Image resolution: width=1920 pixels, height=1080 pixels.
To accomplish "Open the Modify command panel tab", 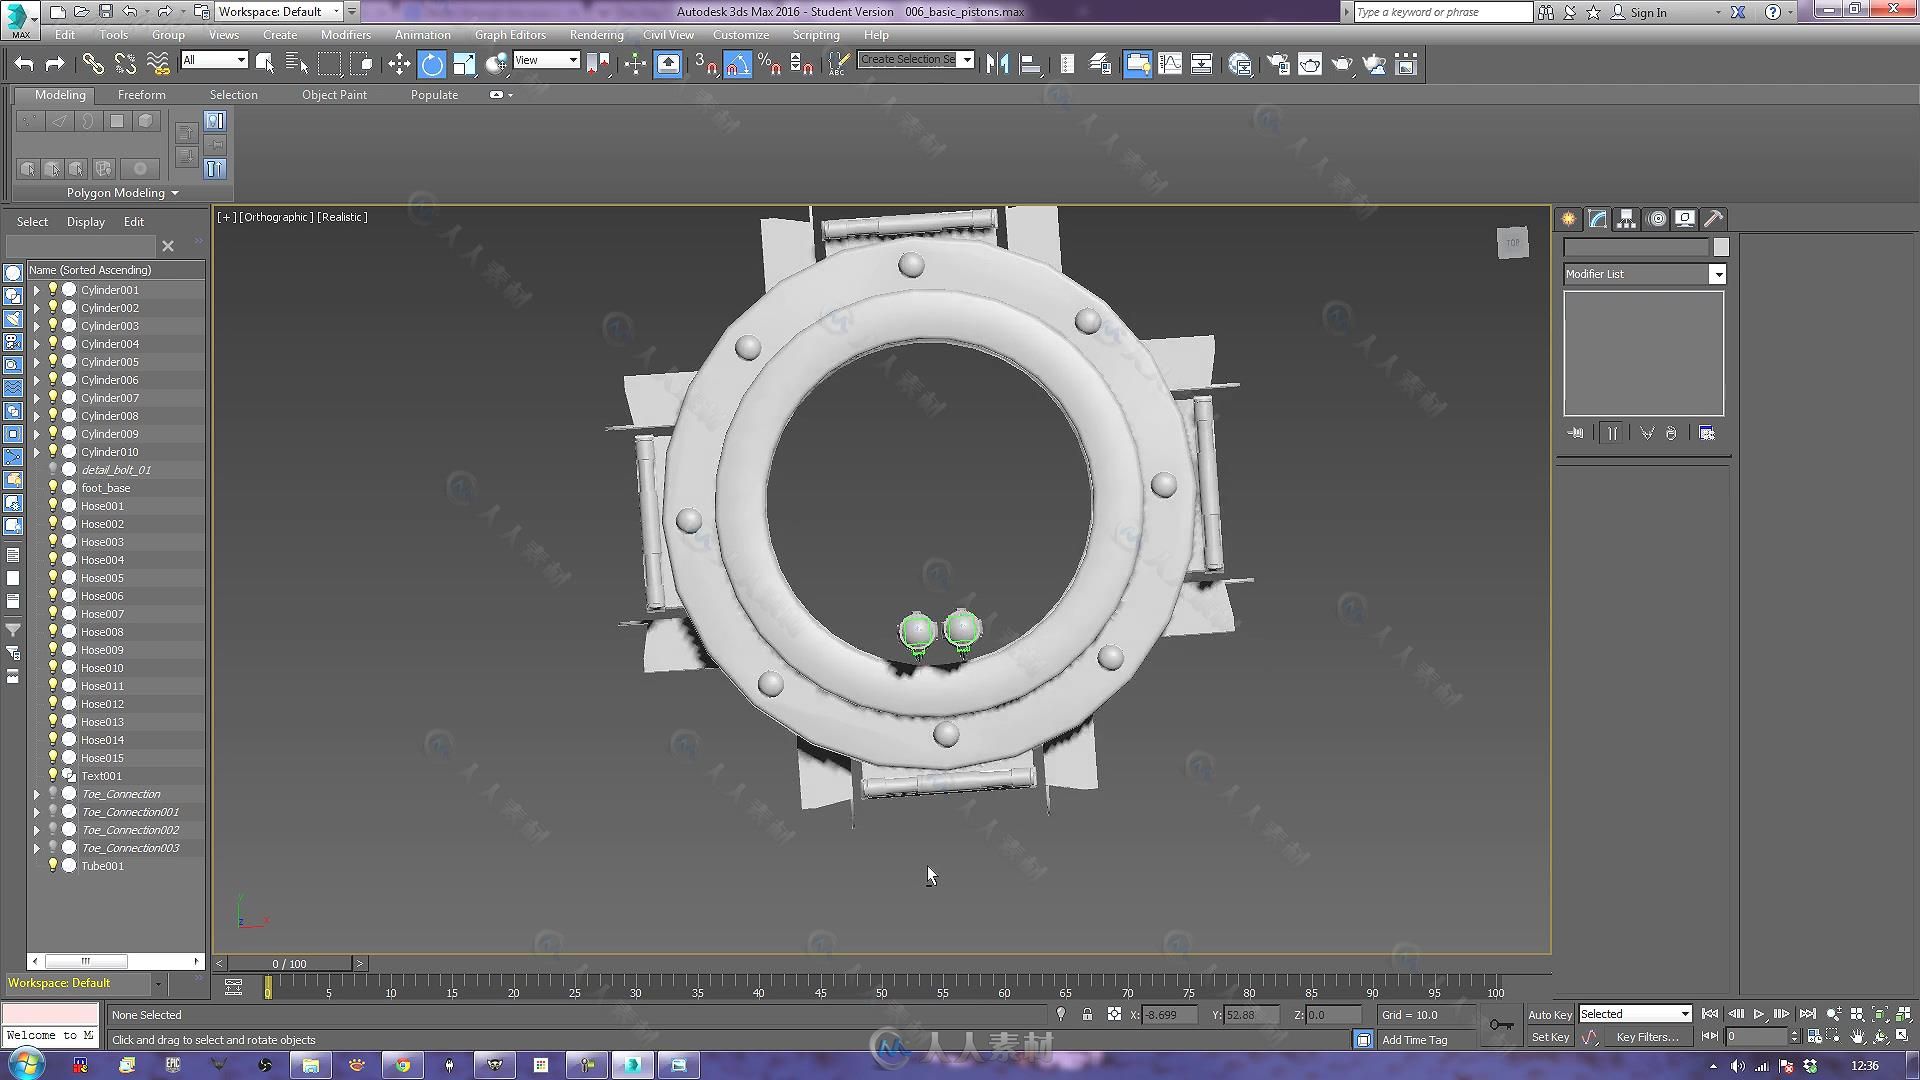I will (x=1598, y=219).
